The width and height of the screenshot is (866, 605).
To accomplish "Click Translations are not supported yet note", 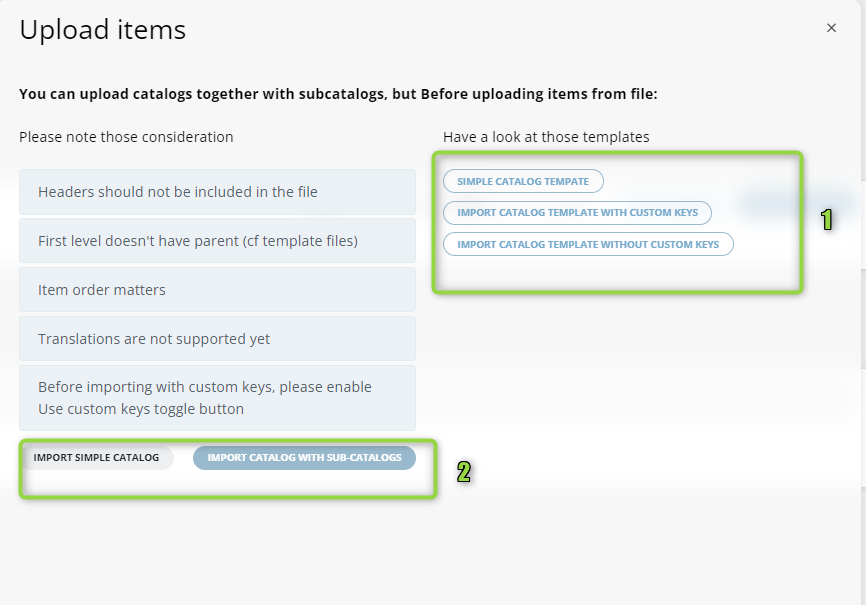I will point(217,339).
